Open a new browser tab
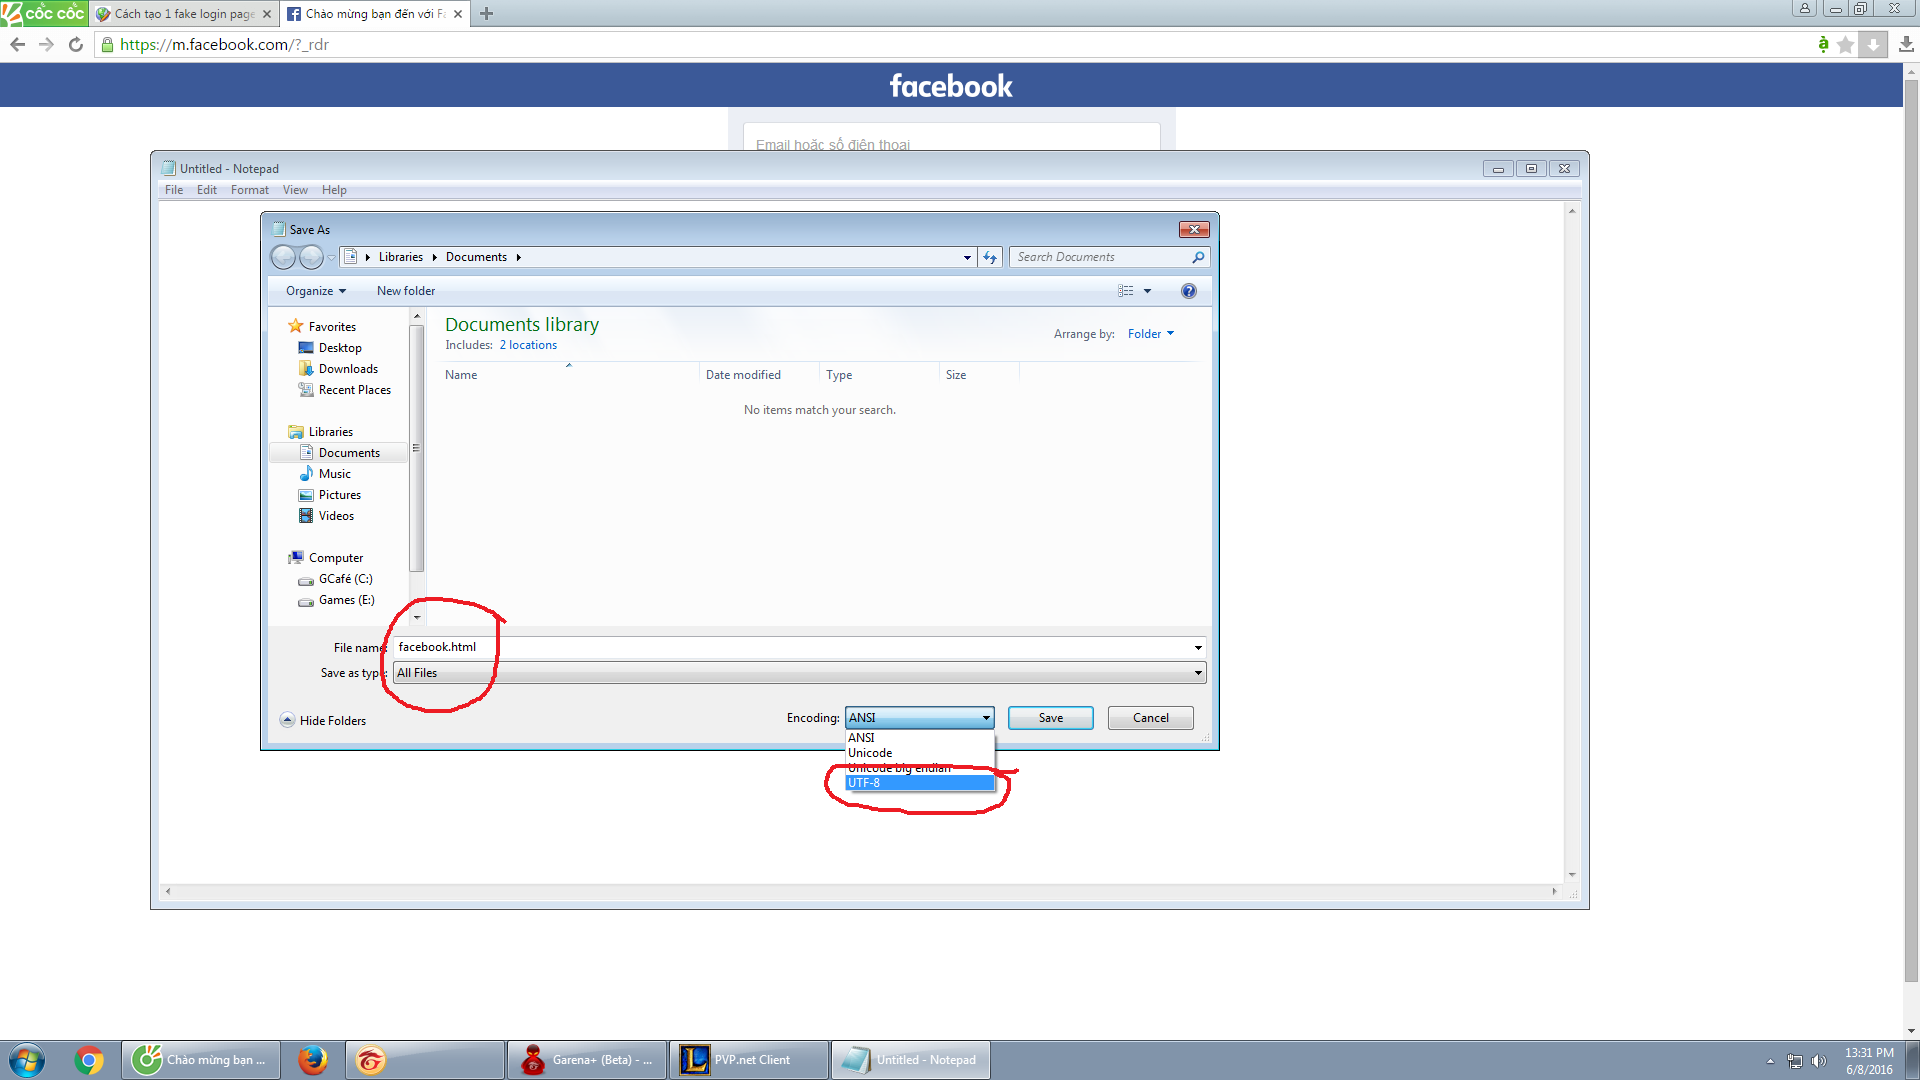Viewport: 1920px width, 1080px height. point(486,14)
